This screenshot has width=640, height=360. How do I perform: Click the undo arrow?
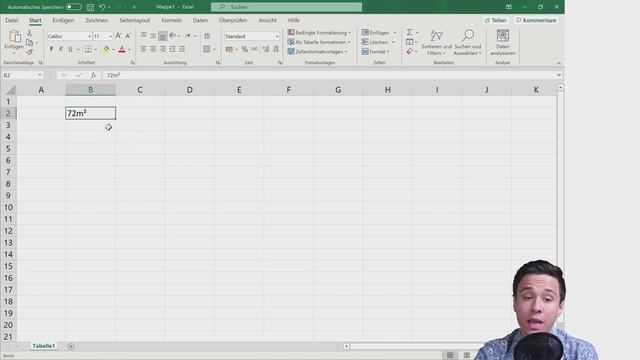pyautogui.click(x=102, y=7)
